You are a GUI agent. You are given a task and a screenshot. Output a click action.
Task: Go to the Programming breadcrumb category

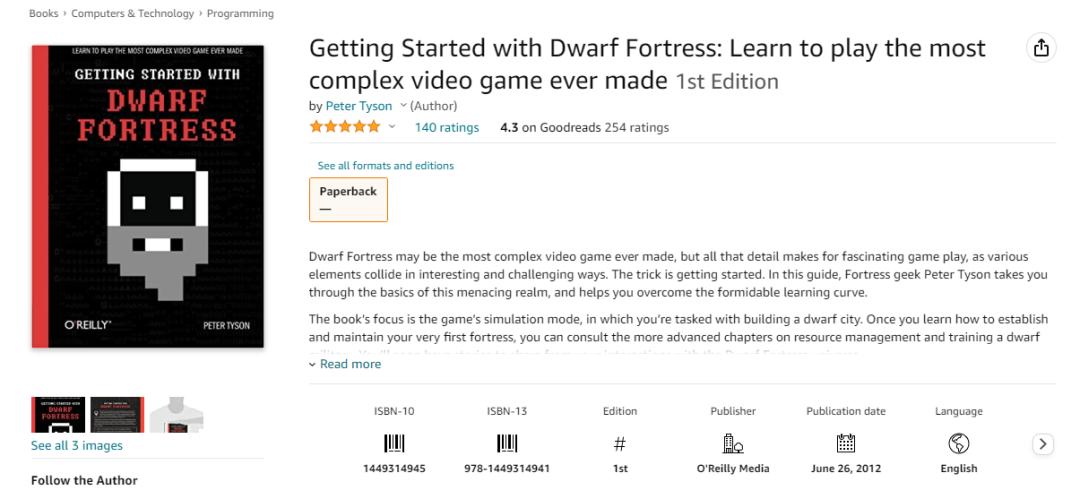[240, 13]
